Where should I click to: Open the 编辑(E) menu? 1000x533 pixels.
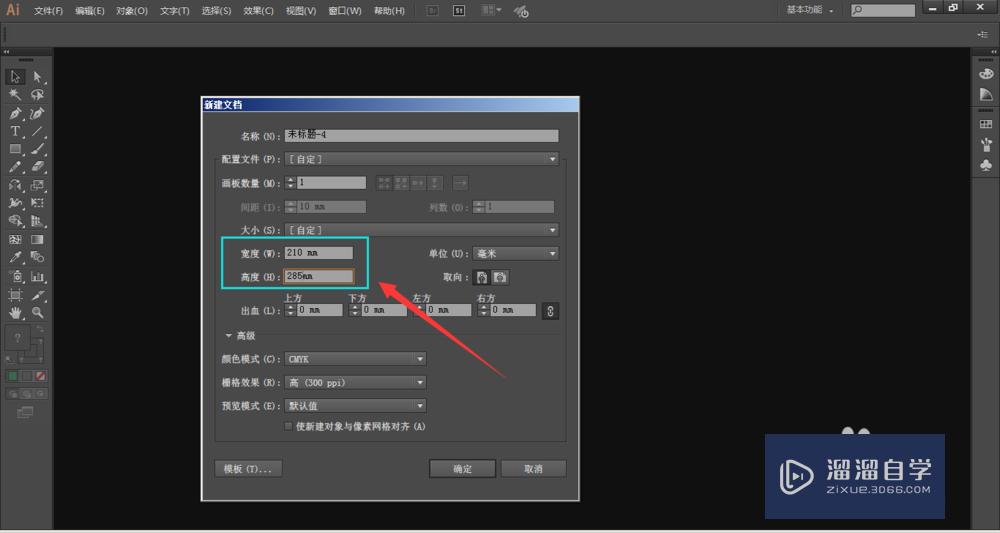point(90,11)
